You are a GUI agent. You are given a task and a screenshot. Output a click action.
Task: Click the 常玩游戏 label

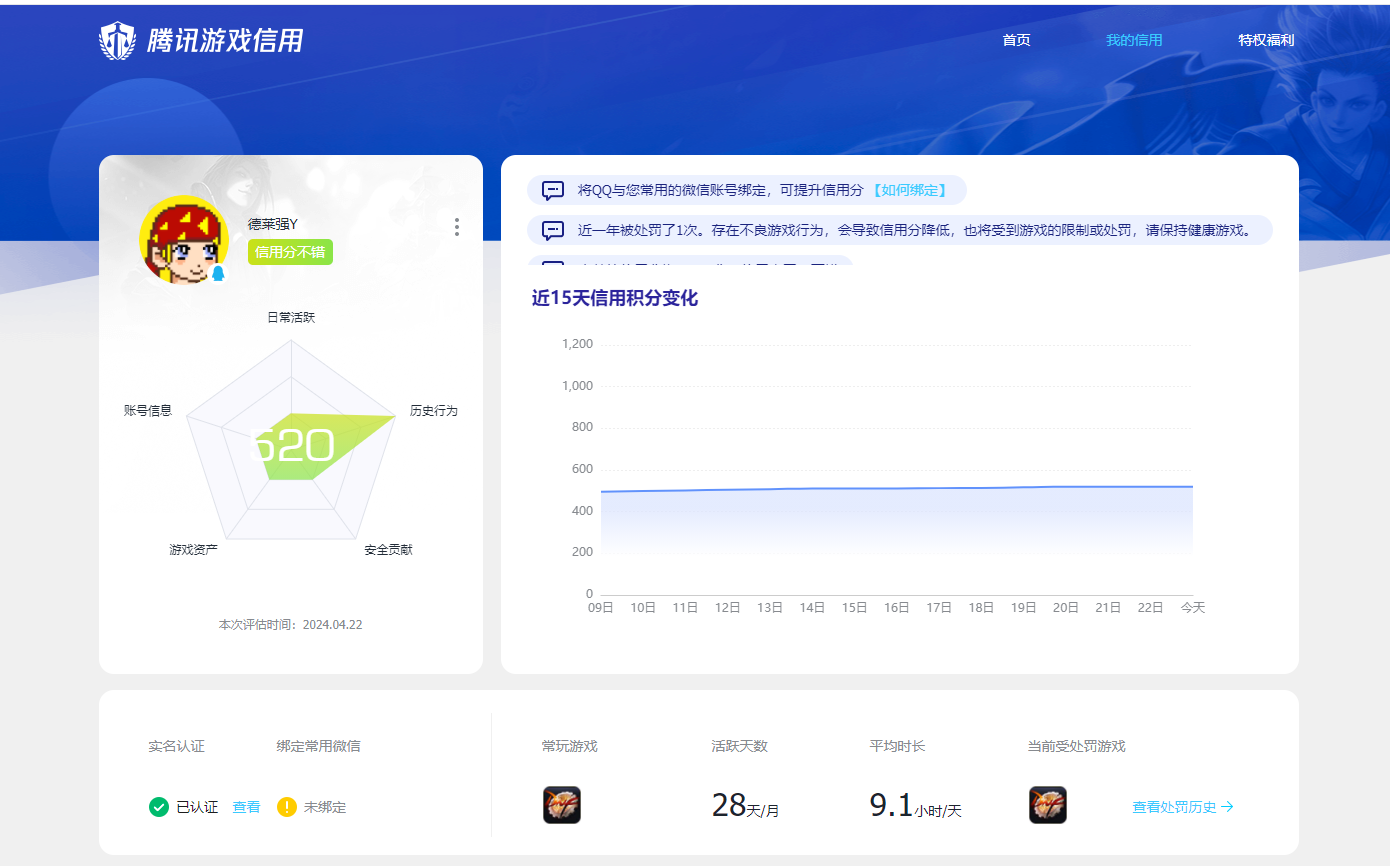pos(570,746)
